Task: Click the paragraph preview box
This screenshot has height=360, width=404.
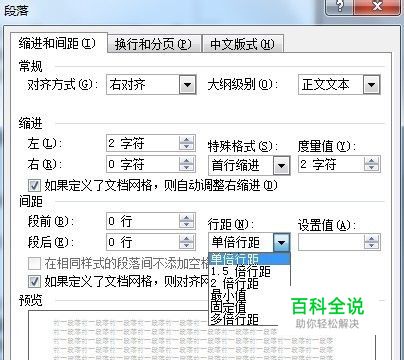Action: pyautogui.click(x=201, y=335)
